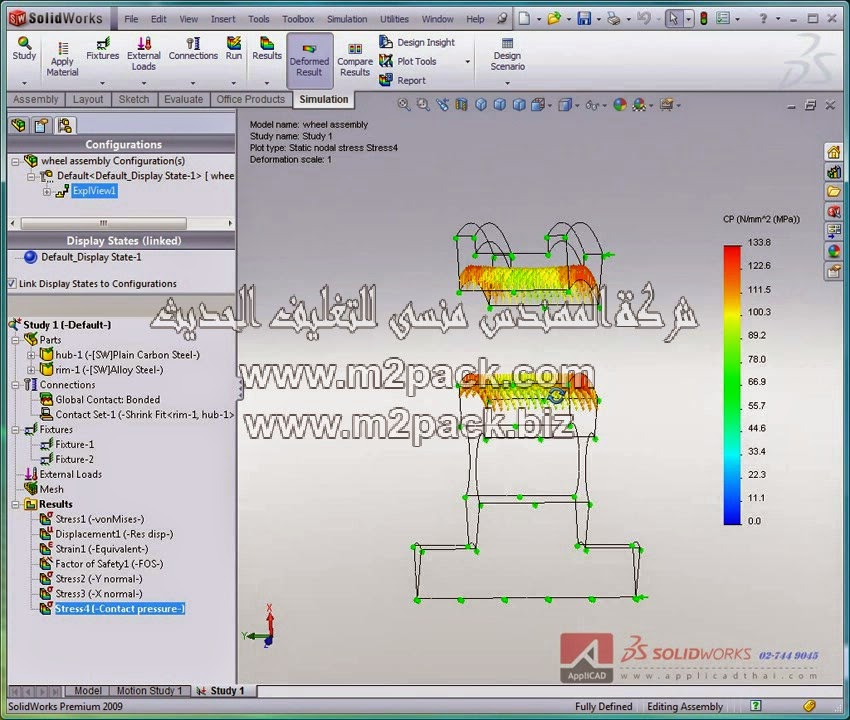Select the Default_Display State-1 entry
The image size is (850, 720).
91,257
